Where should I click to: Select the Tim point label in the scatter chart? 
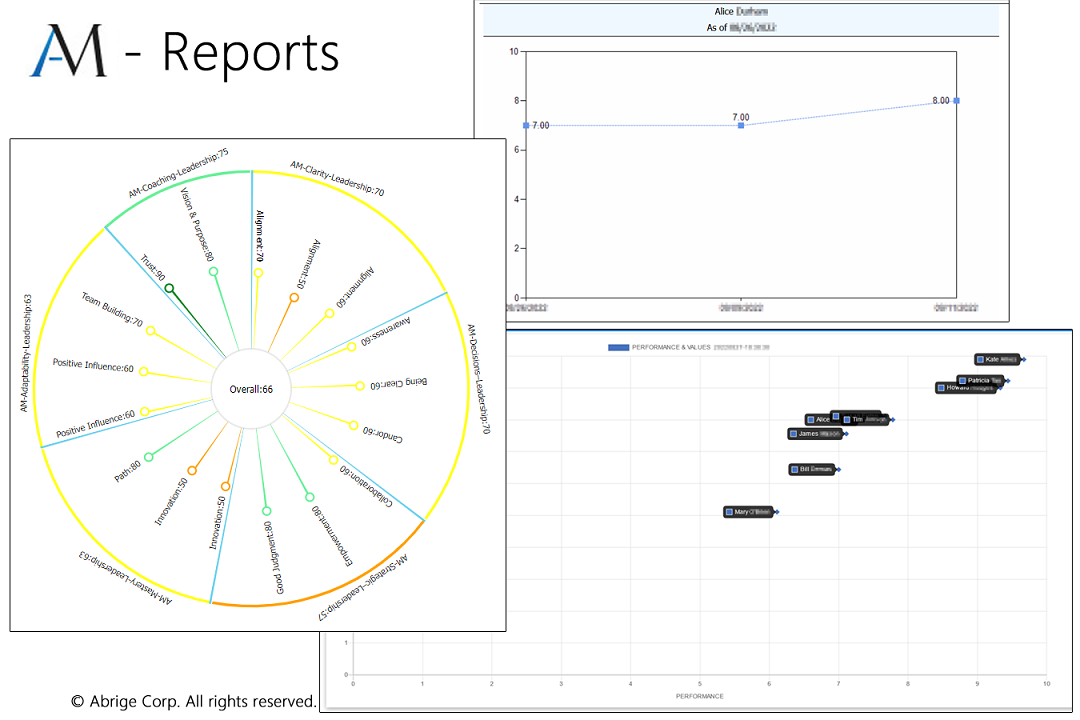866,419
